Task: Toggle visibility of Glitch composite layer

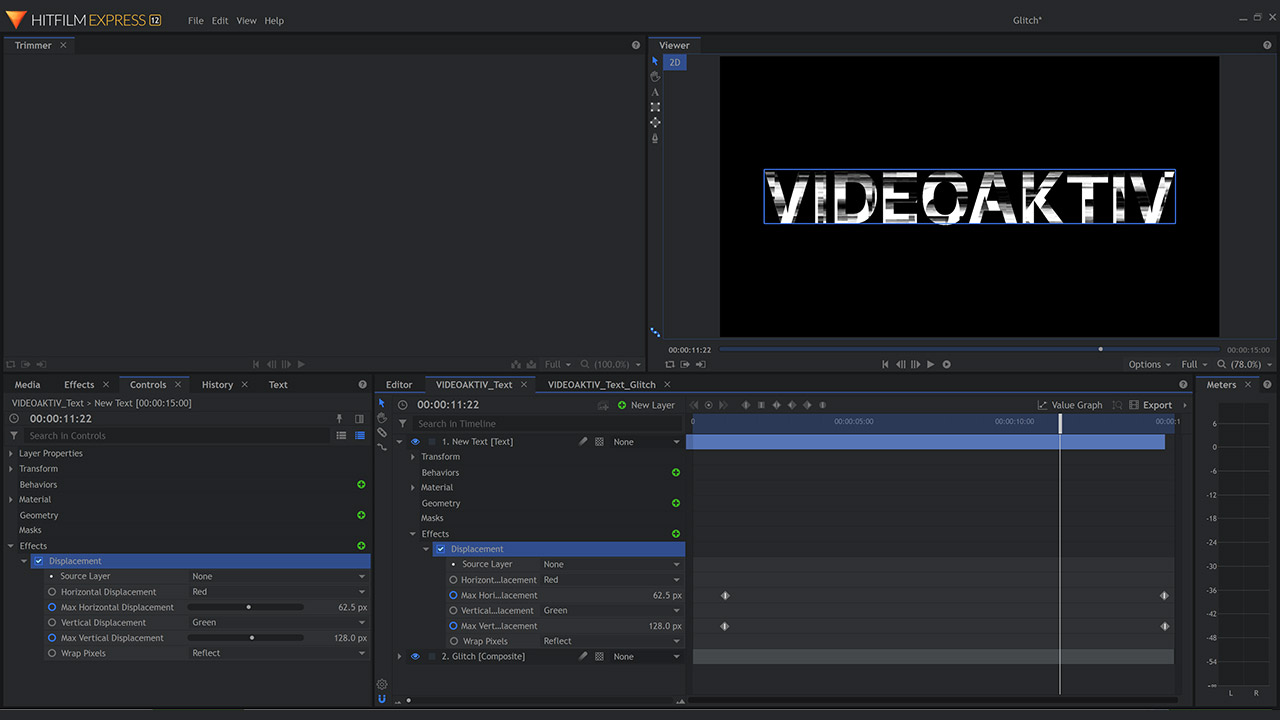Action: point(415,657)
